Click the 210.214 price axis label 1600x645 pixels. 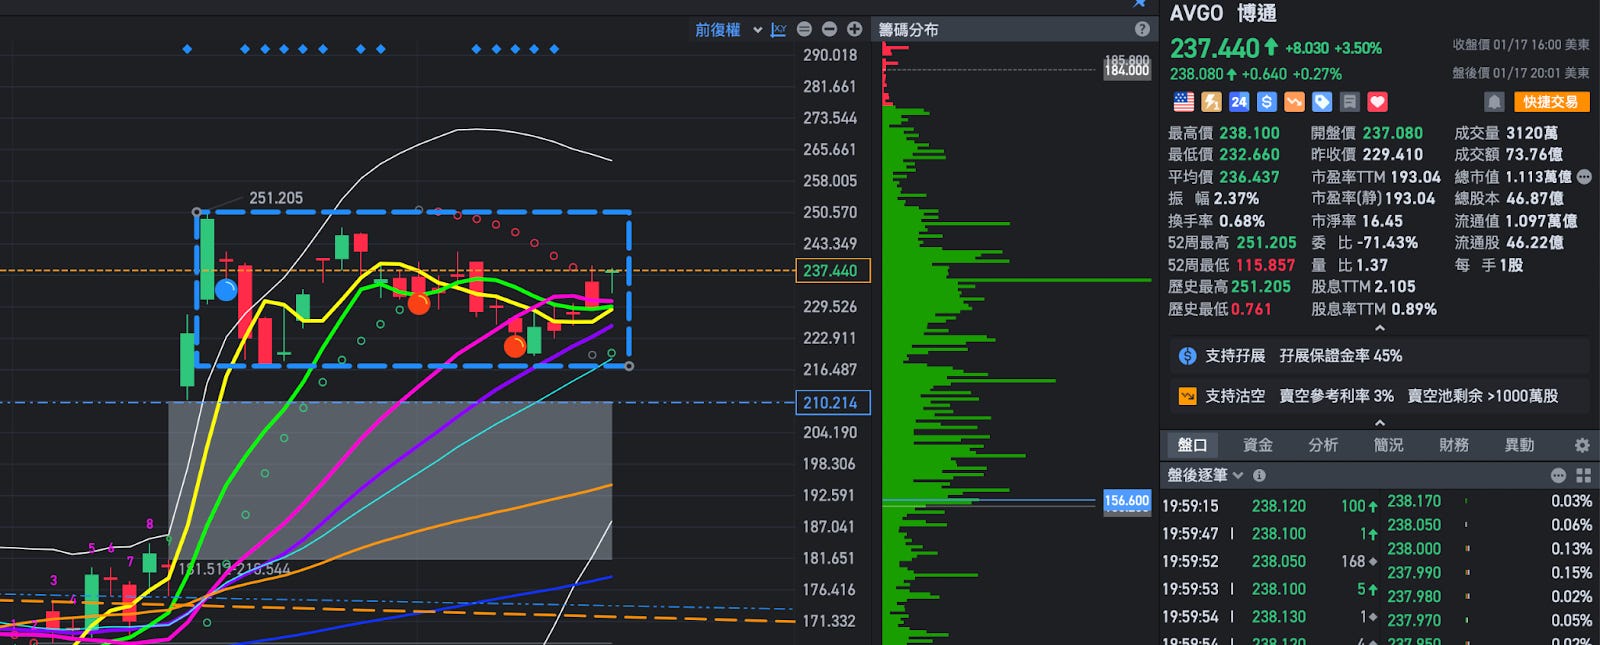coord(831,403)
